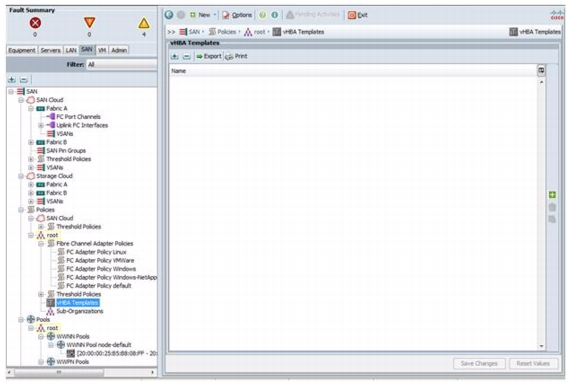Click the green help question mark icon

[x=262, y=15]
